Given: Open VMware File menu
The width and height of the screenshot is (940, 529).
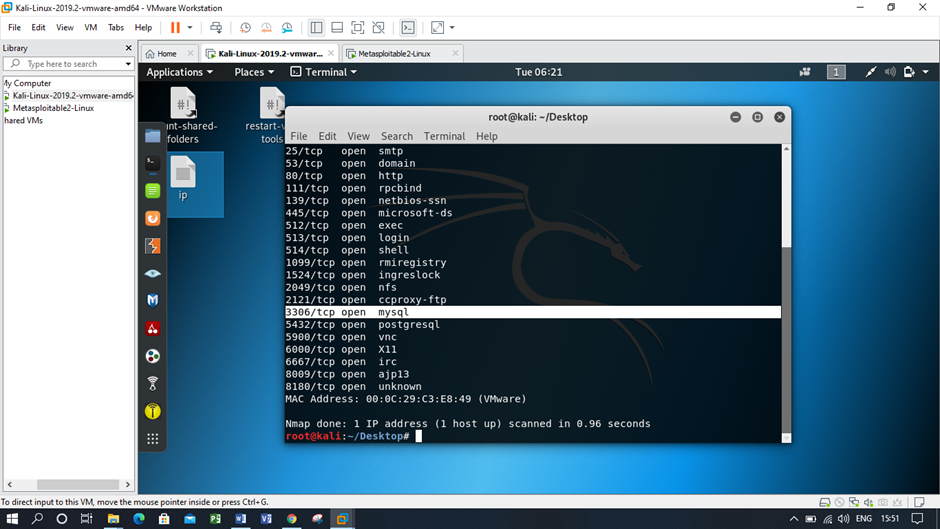Looking at the screenshot, I should [x=14, y=28].
